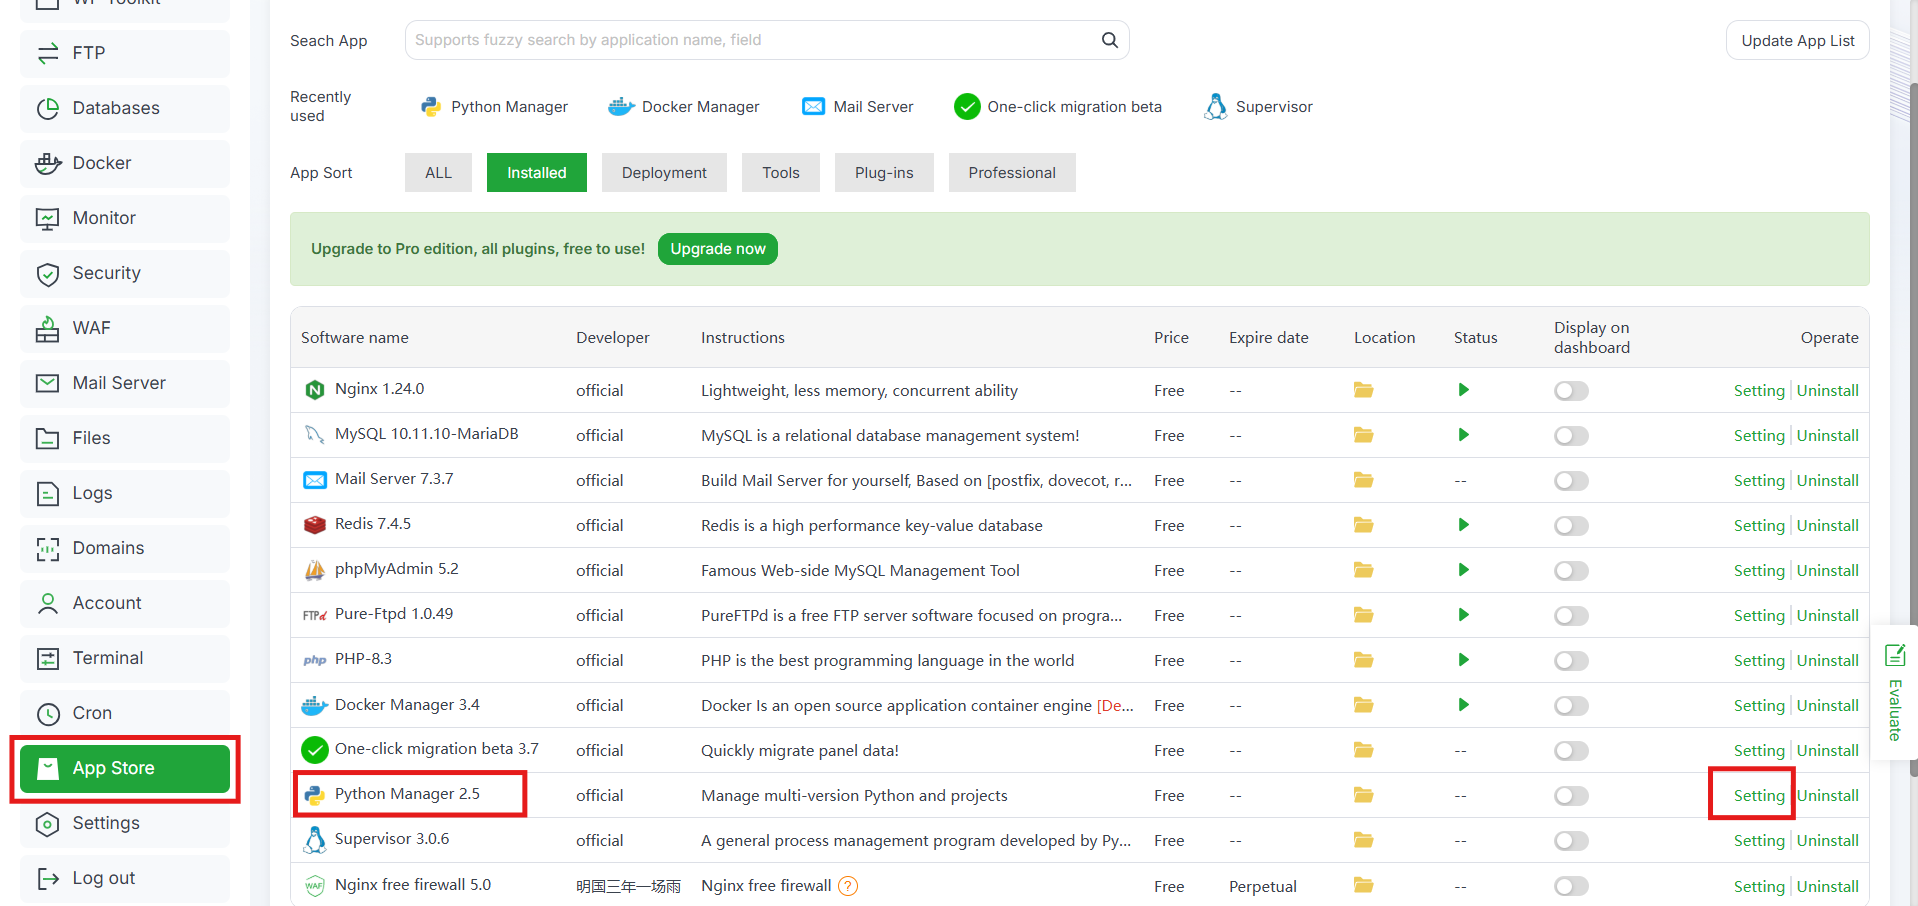Click Pure-Ftpd folder location icon
The image size is (1918, 906).
[1363, 615]
